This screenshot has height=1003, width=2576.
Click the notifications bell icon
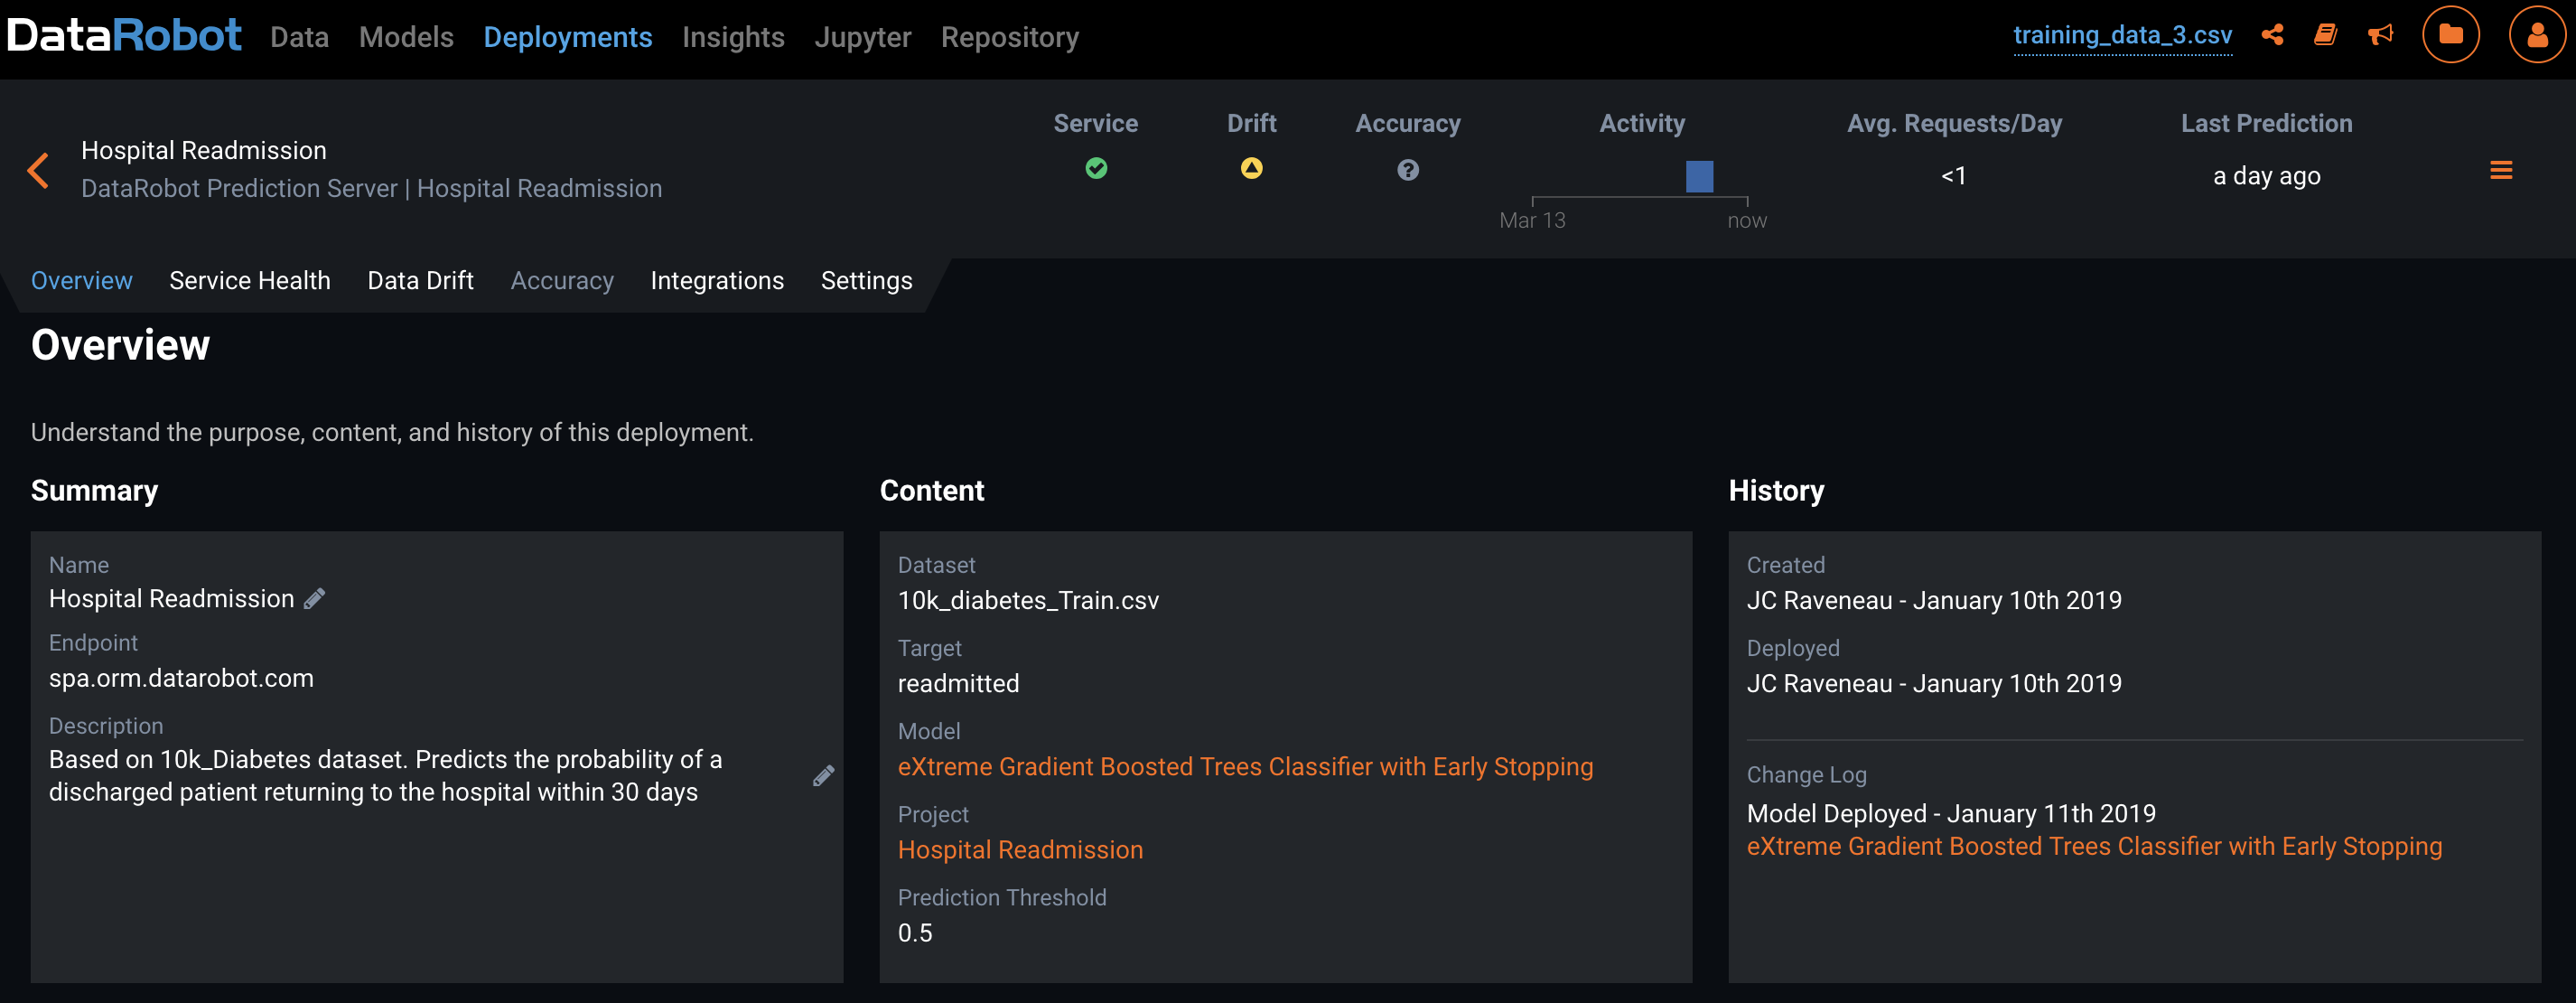[2381, 36]
